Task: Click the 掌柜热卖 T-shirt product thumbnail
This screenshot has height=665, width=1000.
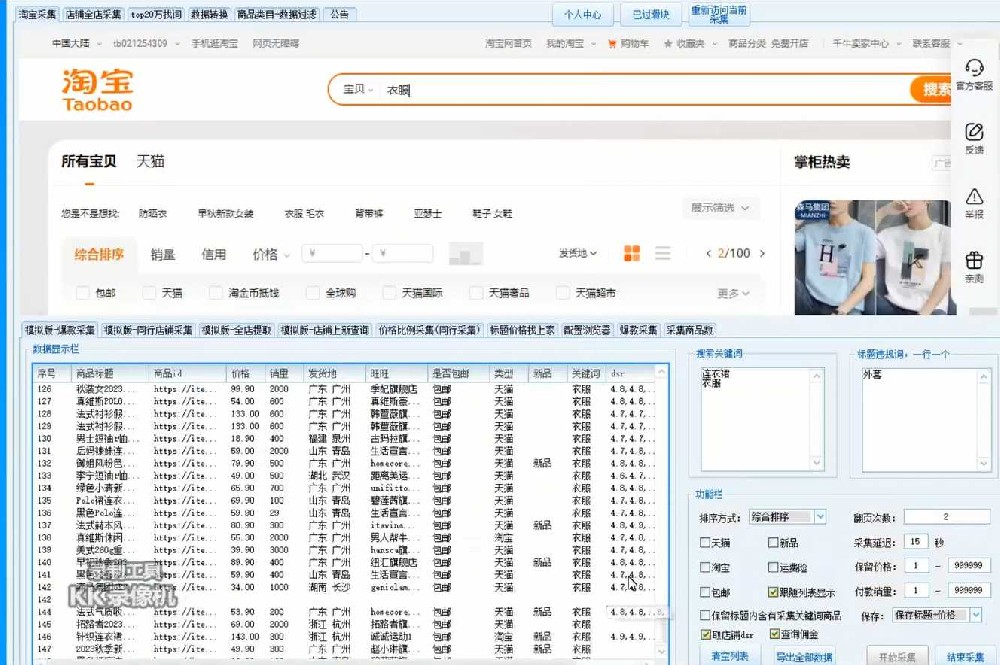Action: tap(873, 257)
